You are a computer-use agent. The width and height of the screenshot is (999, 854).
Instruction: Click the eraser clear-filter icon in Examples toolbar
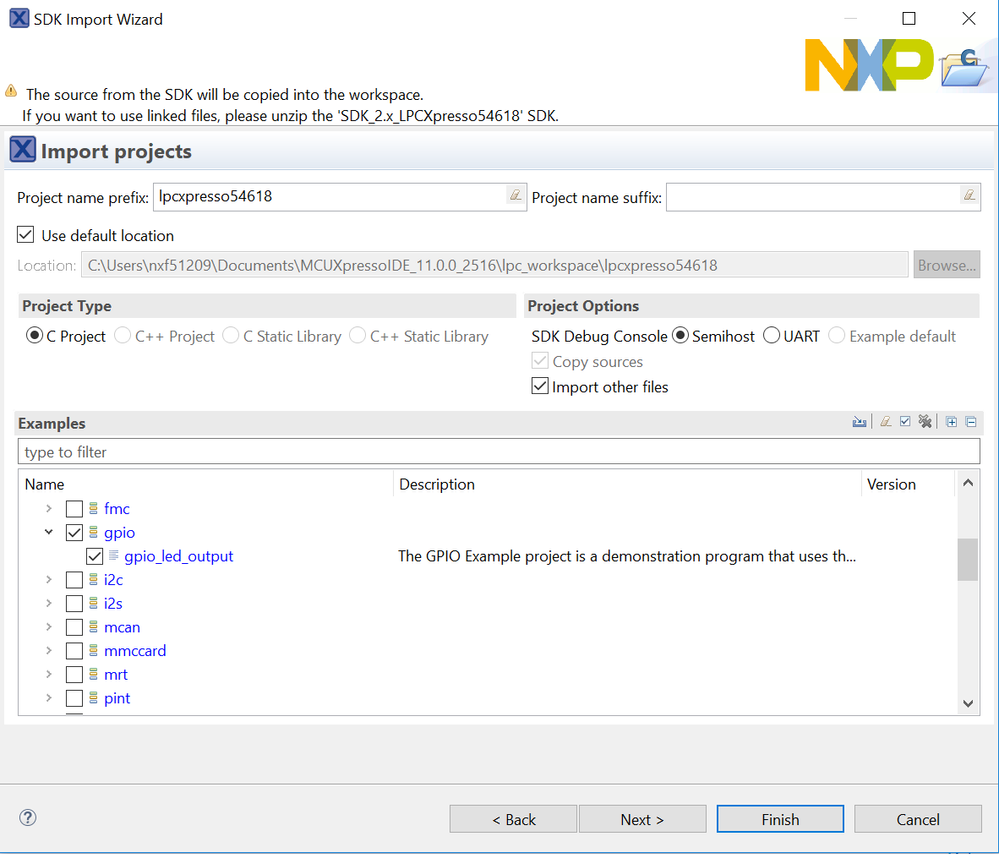(x=886, y=422)
